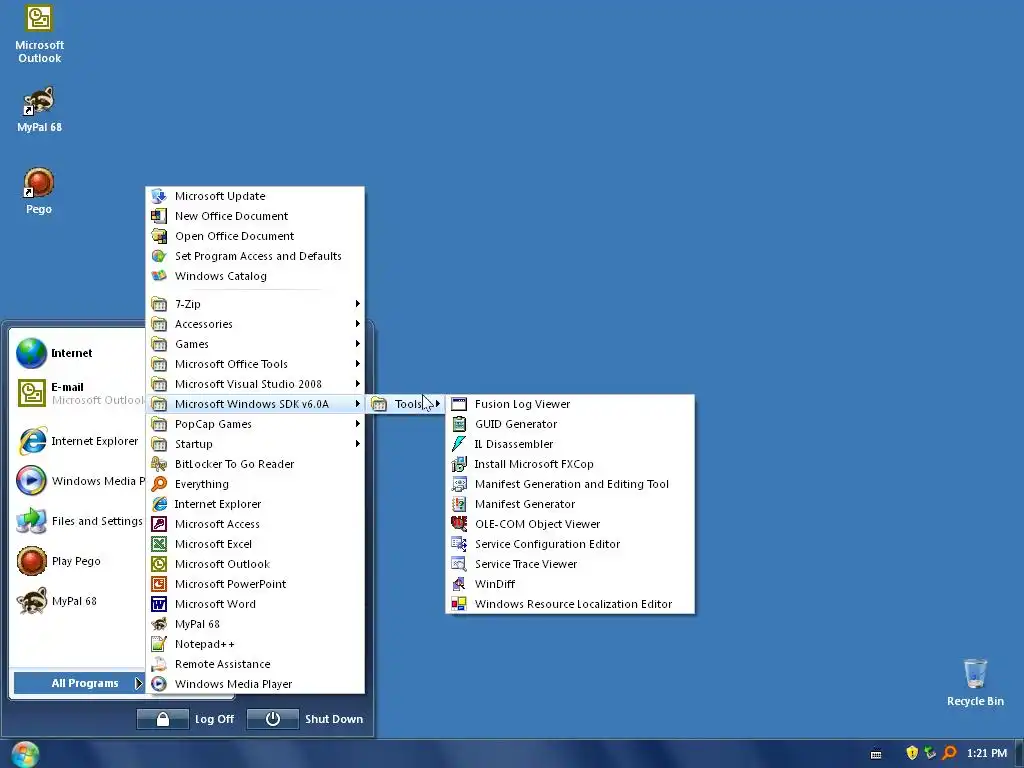Open Internet Explorer in All Programs list
Screen dimensions: 1024x768
[255, 504]
